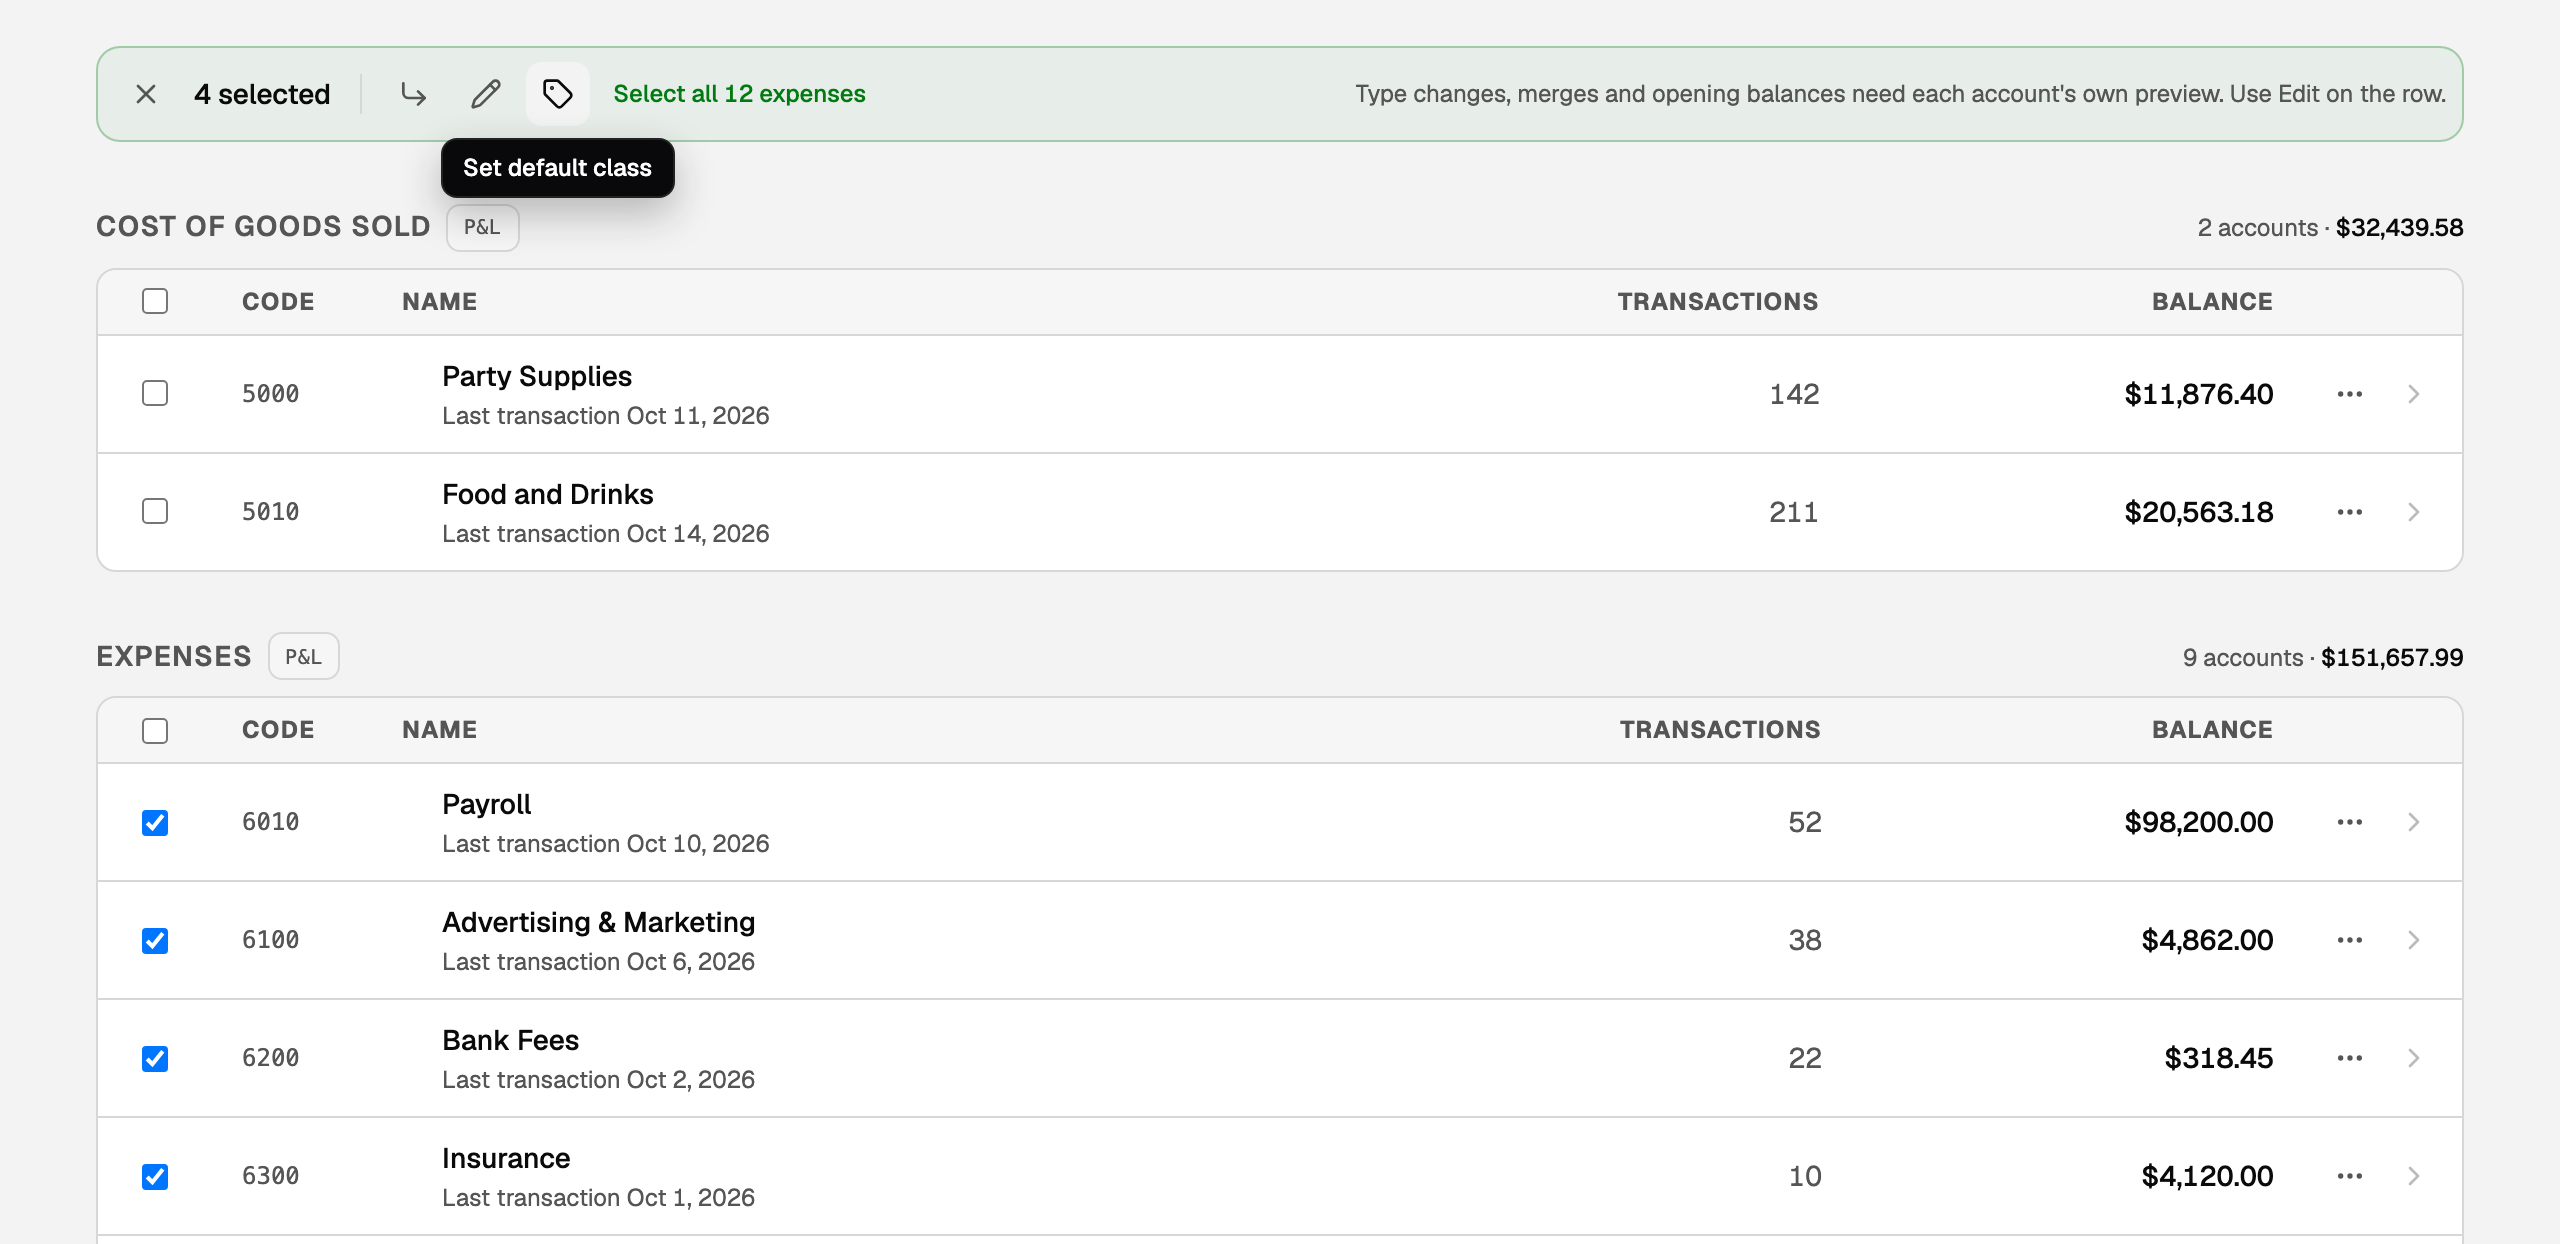Check the Party Supplies checkbox
This screenshot has width=2560, height=1244.
[x=155, y=393]
